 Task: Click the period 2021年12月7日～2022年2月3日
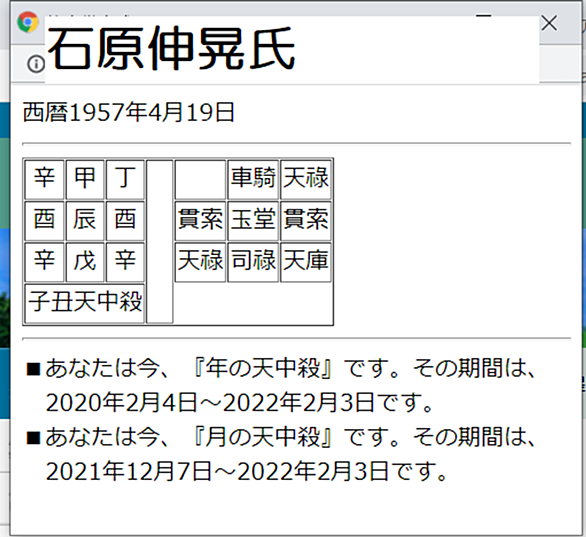217,472
